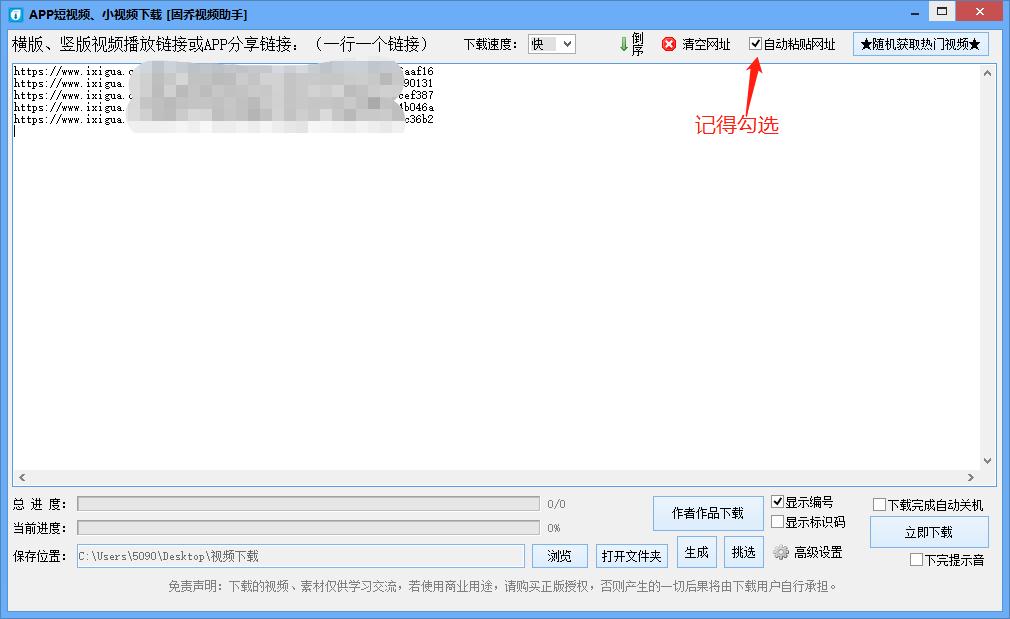Select a speed from the 快 combo box
Viewport: 1010px width, 619px height.
pyautogui.click(x=551, y=43)
